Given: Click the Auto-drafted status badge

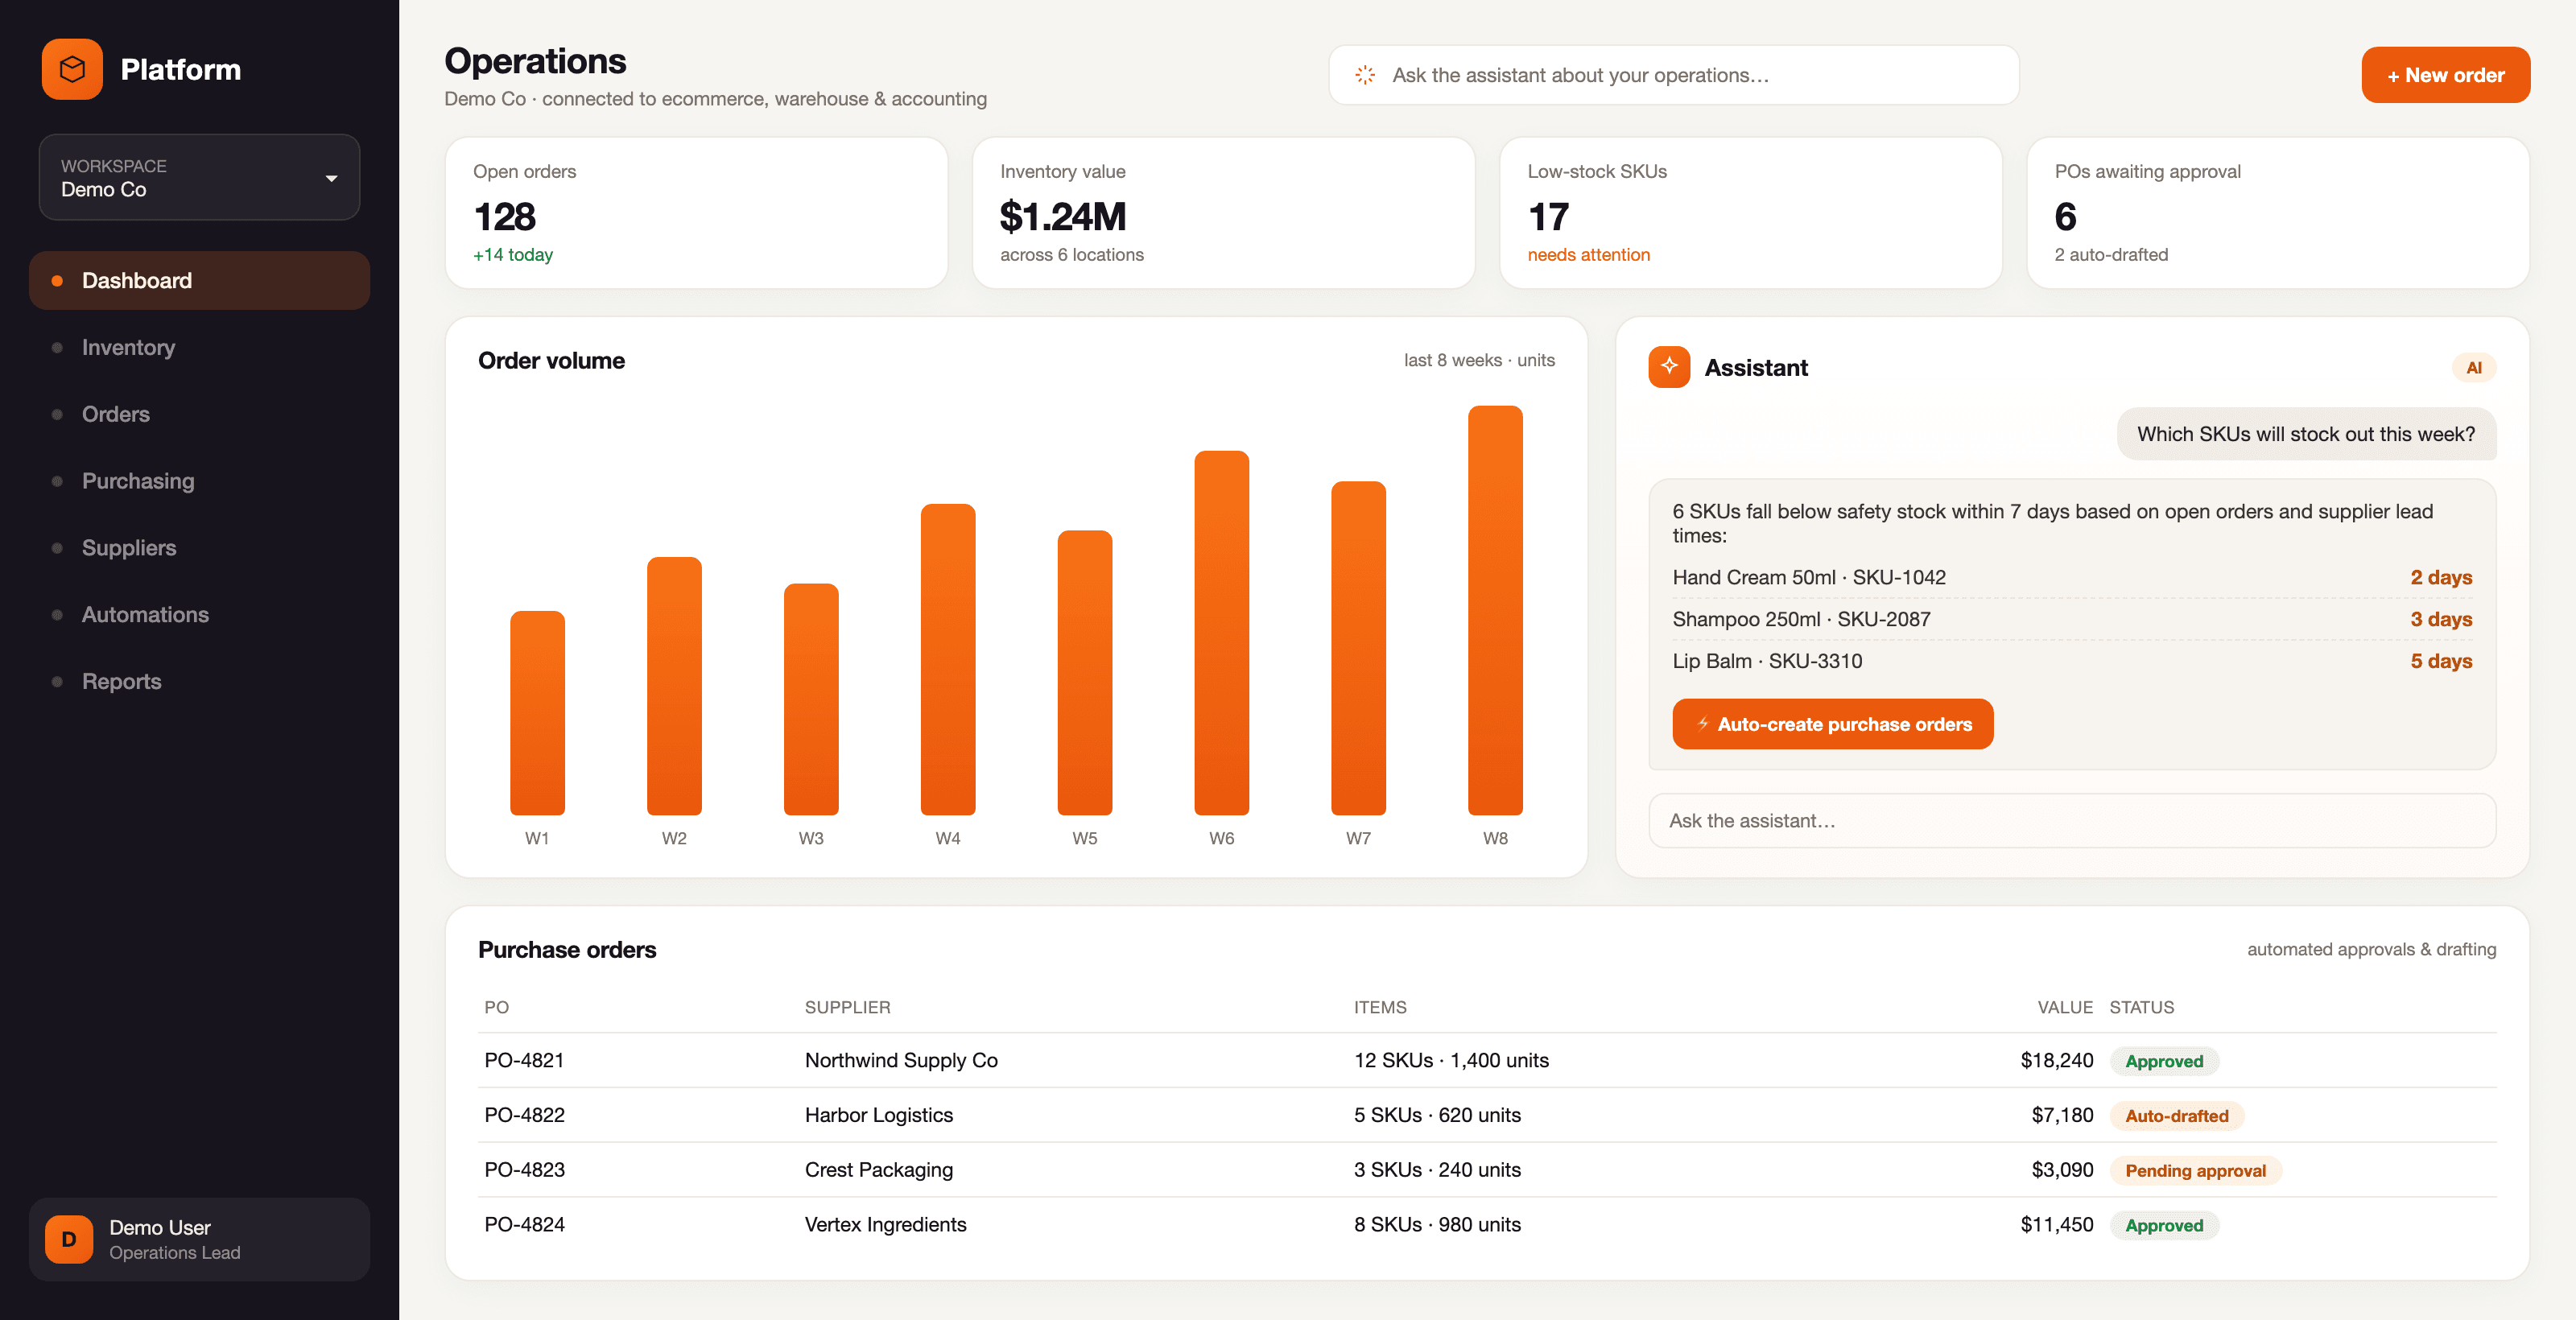Looking at the screenshot, I should pos(2176,1116).
